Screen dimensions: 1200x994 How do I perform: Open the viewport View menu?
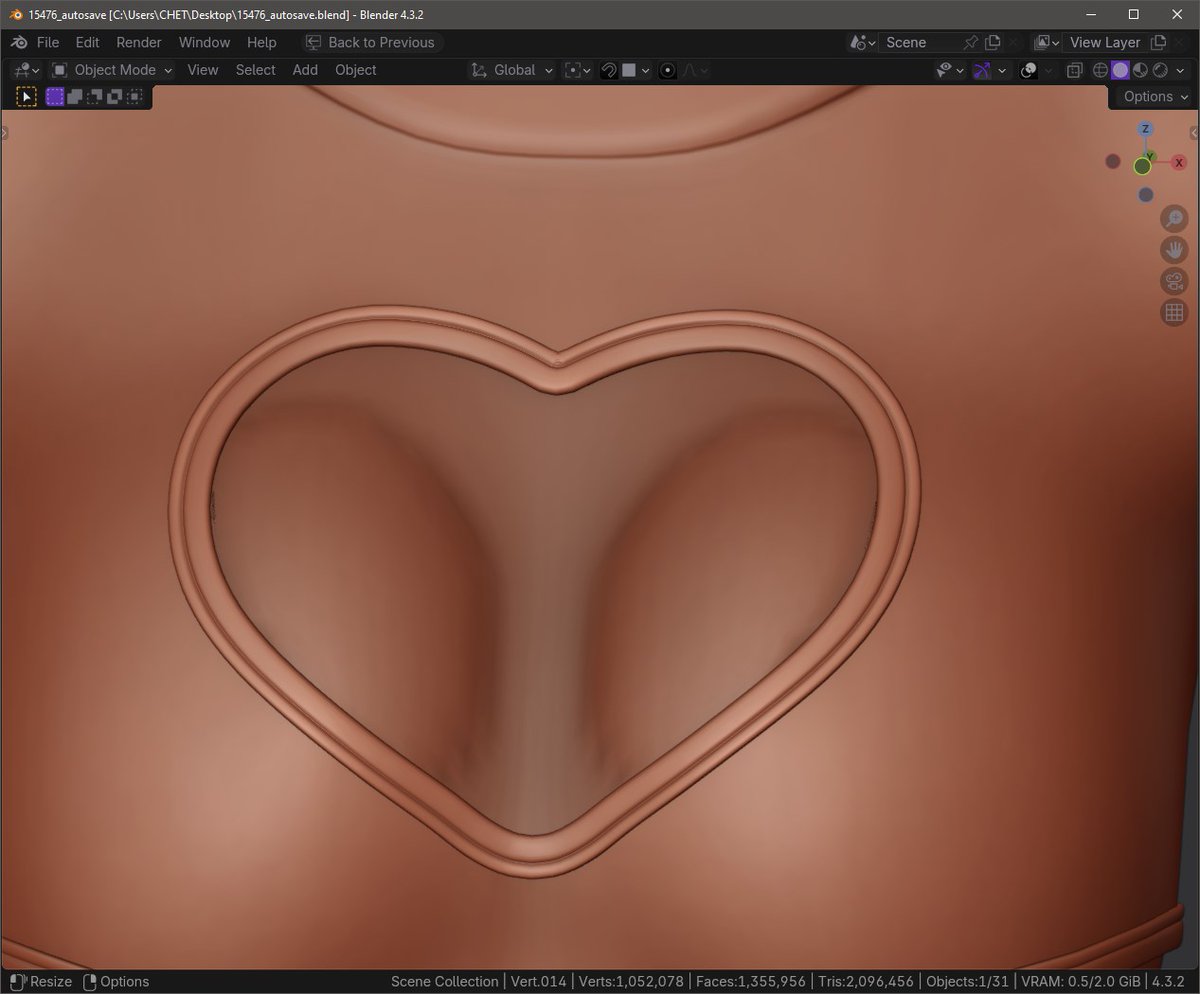[x=202, y=70]
